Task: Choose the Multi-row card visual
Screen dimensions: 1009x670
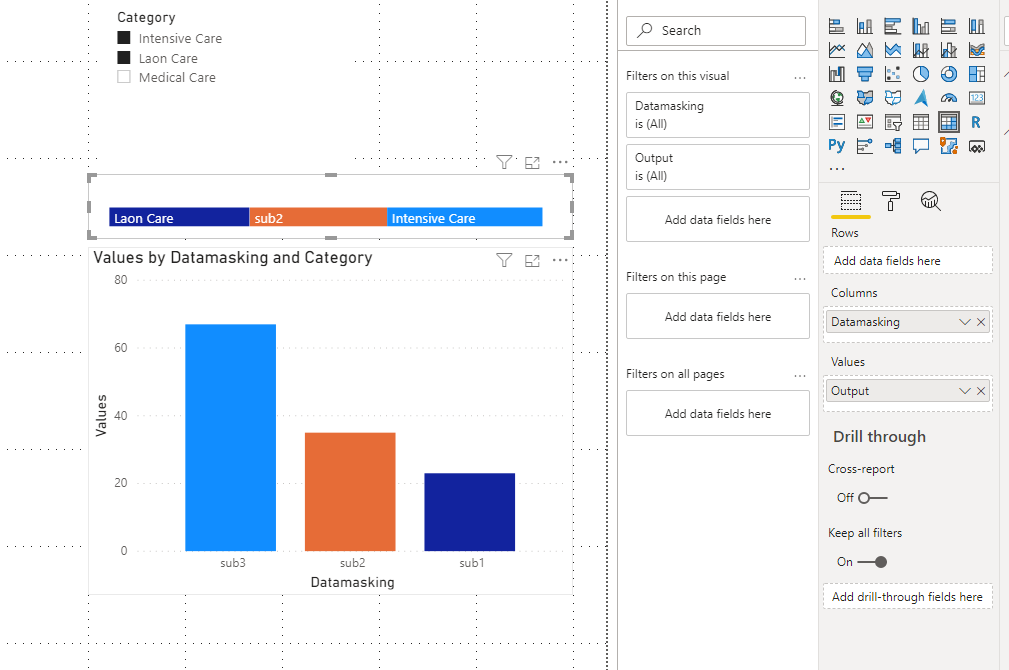Action: 837,122
